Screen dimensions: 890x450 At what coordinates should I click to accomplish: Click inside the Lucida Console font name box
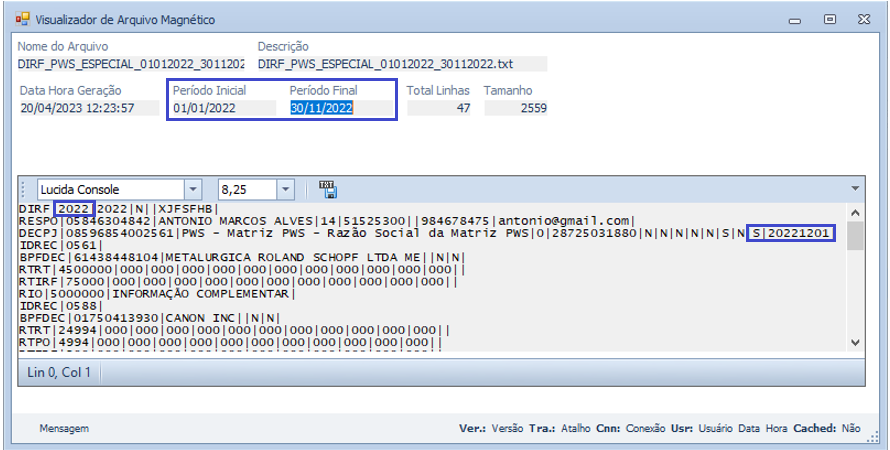point(111,190)
